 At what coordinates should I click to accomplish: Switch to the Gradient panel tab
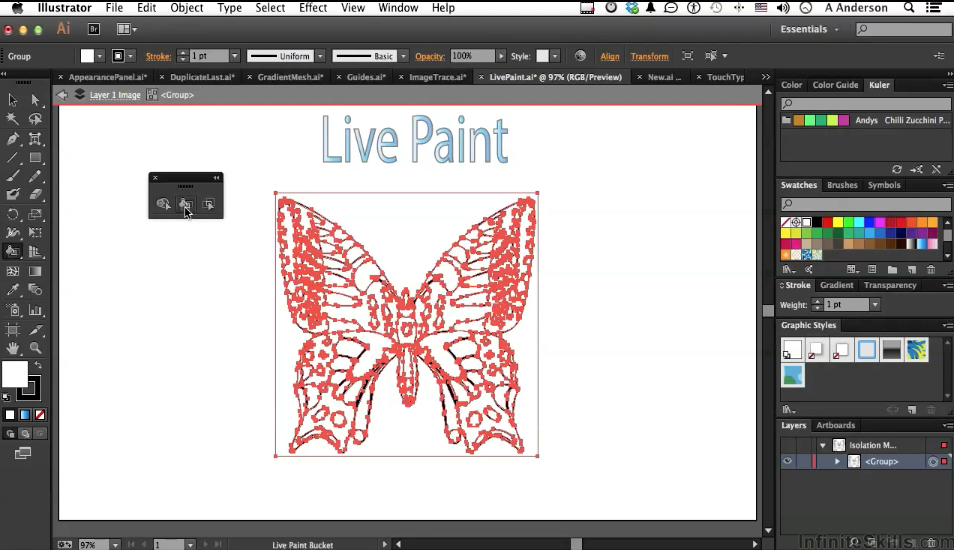click(836, 285)
